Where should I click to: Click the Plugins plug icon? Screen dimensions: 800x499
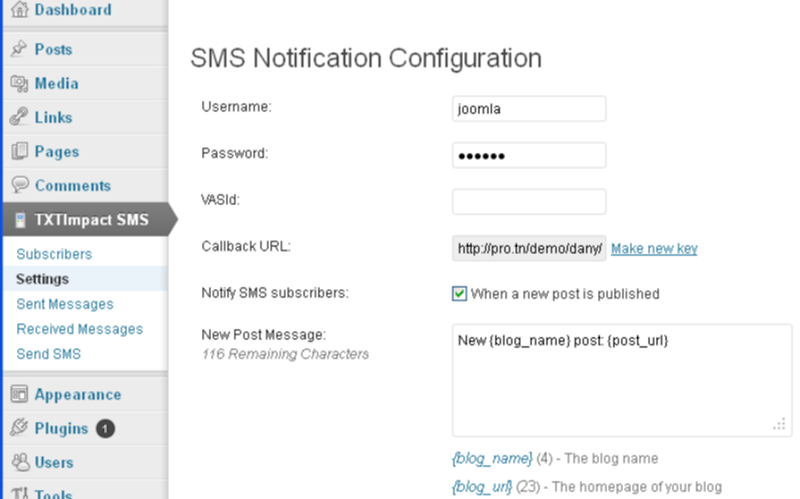[x=19, y=428]
